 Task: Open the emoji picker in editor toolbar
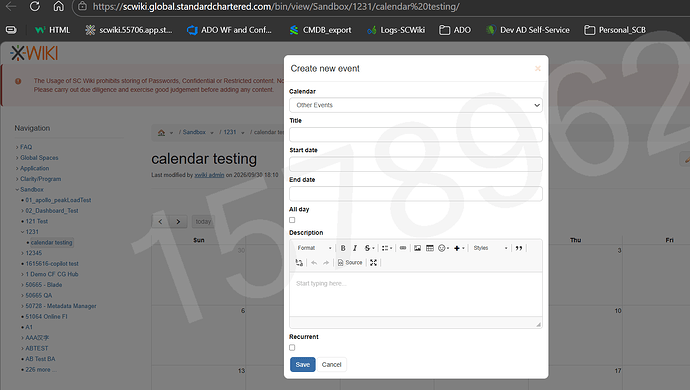(443, 248)
